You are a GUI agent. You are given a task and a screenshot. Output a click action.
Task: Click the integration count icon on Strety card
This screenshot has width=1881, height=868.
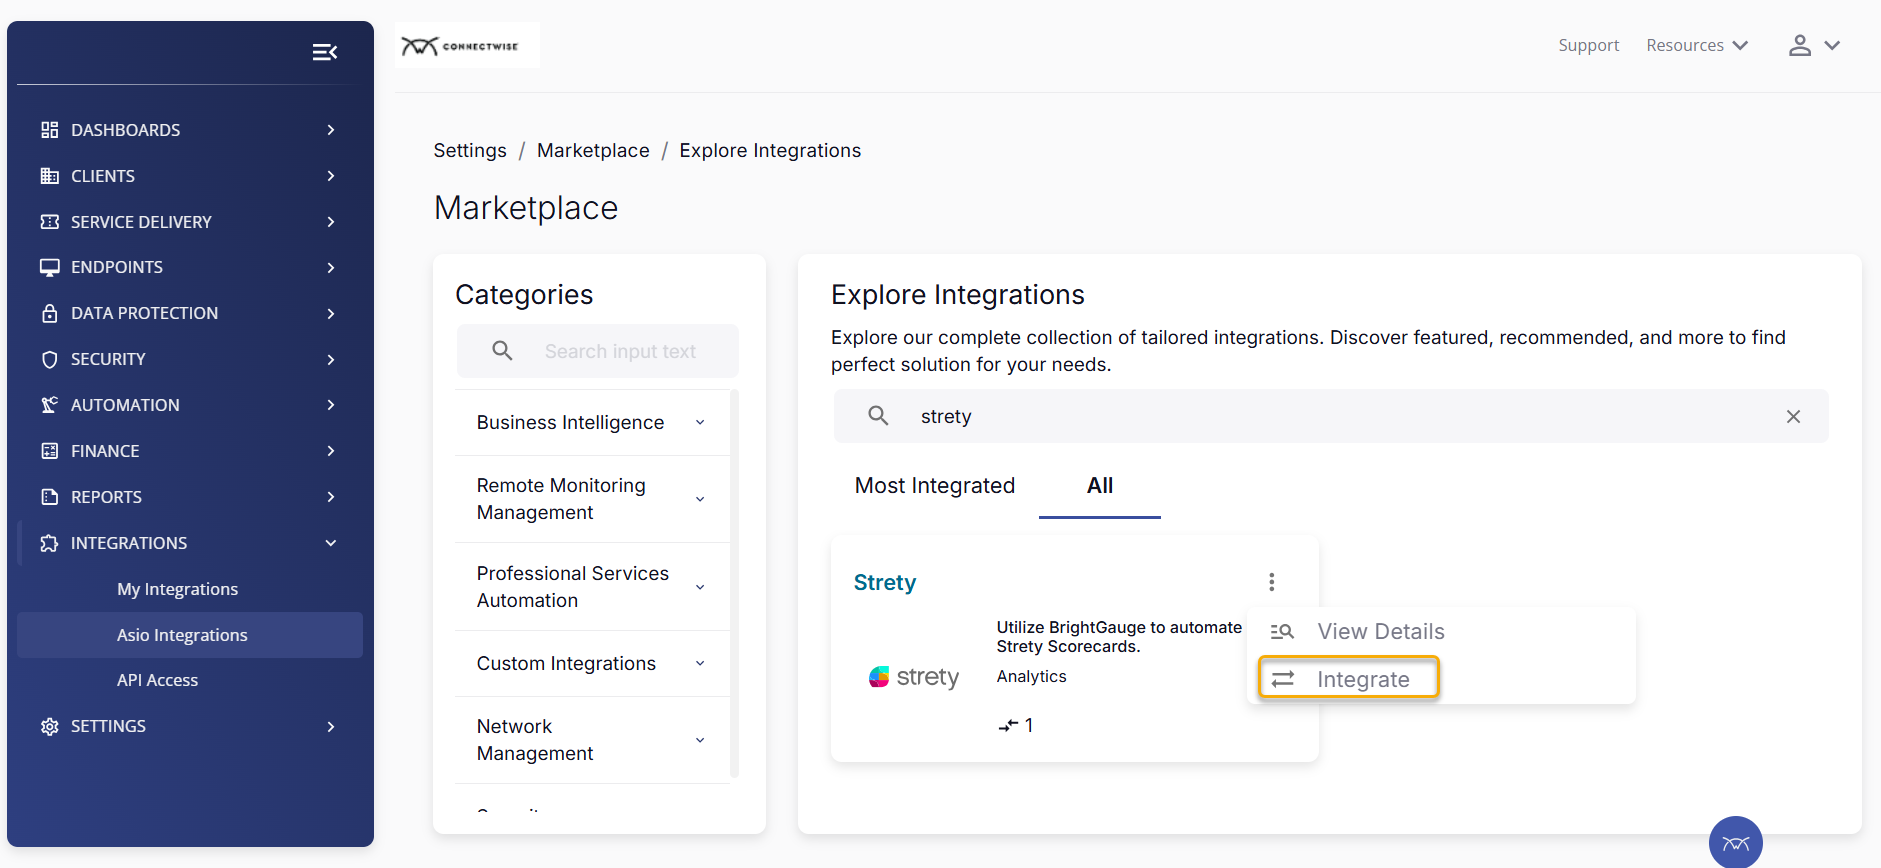click(1008, 726)
